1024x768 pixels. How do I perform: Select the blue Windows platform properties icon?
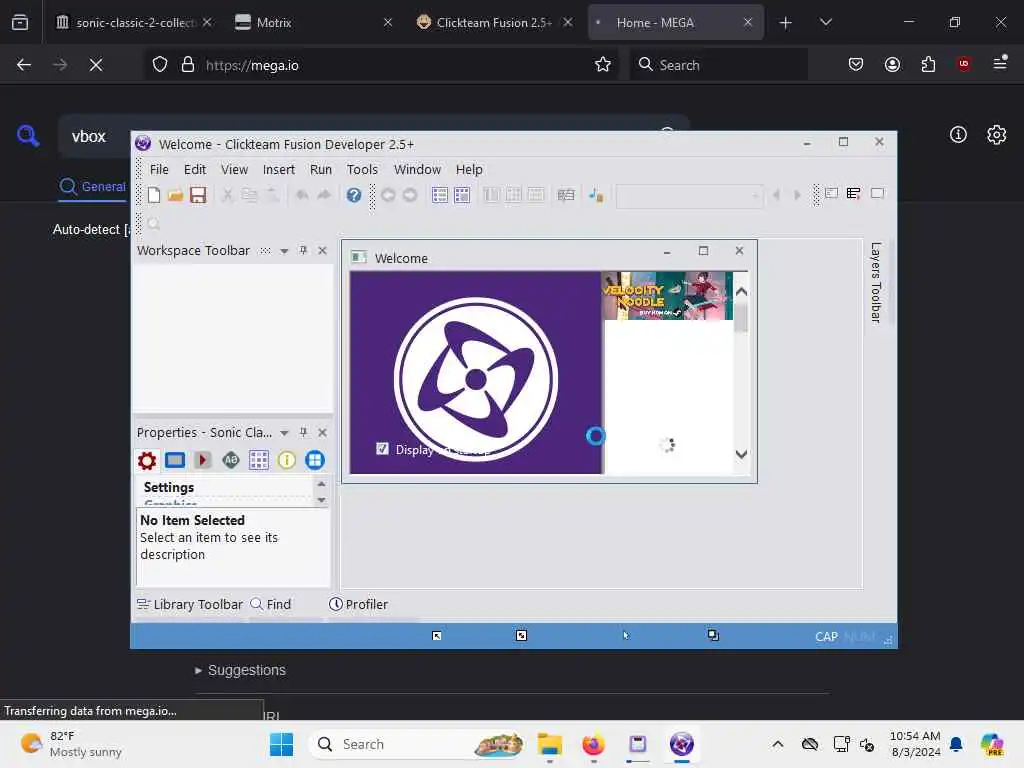[315, 460]
